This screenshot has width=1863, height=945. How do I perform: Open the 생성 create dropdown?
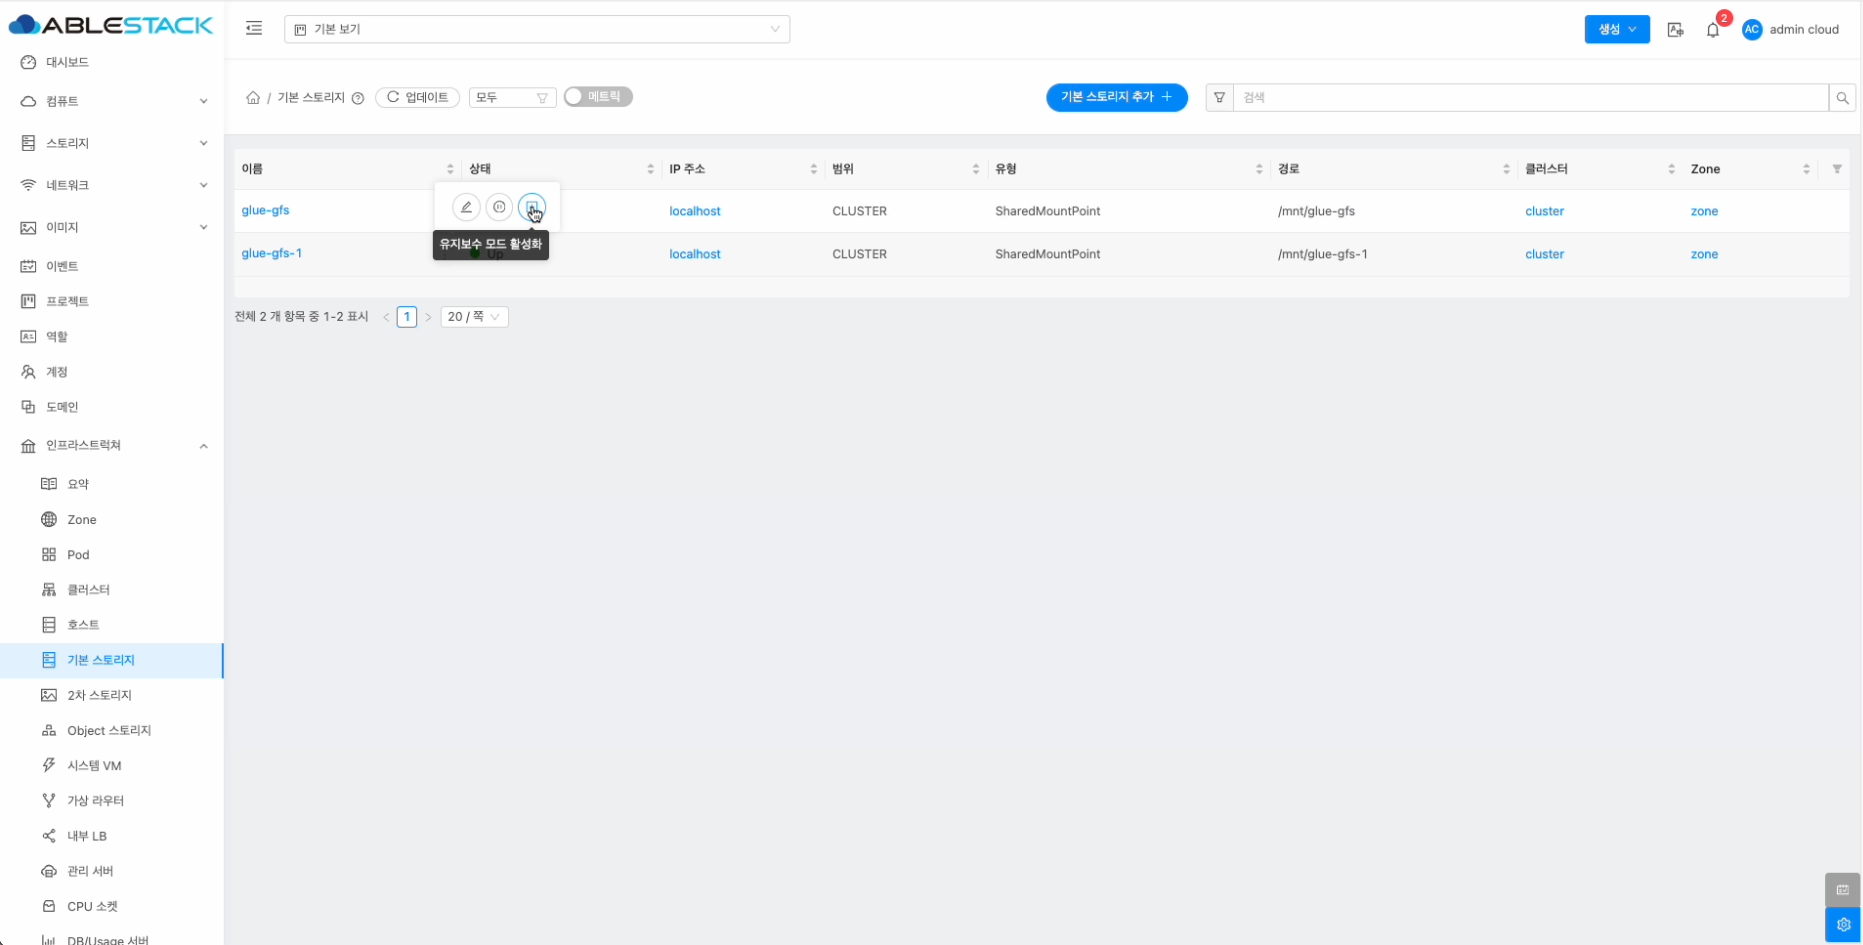pyautogui.click(x=1617, y=29)
